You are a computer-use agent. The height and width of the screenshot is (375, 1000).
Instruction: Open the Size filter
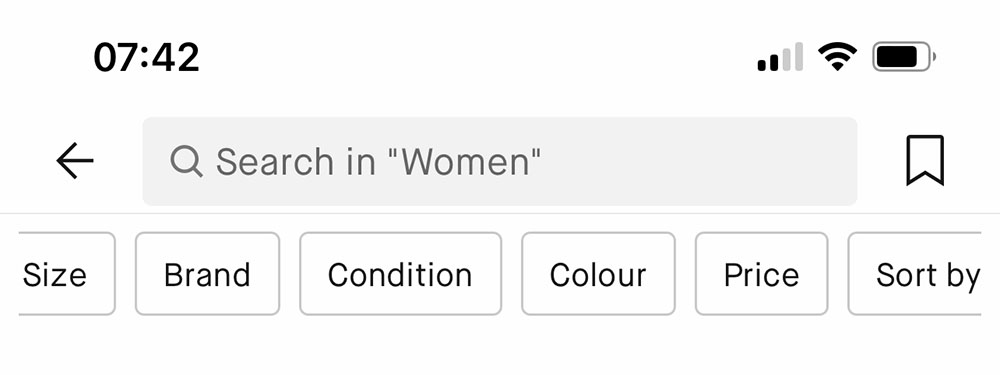pos(67,274)
